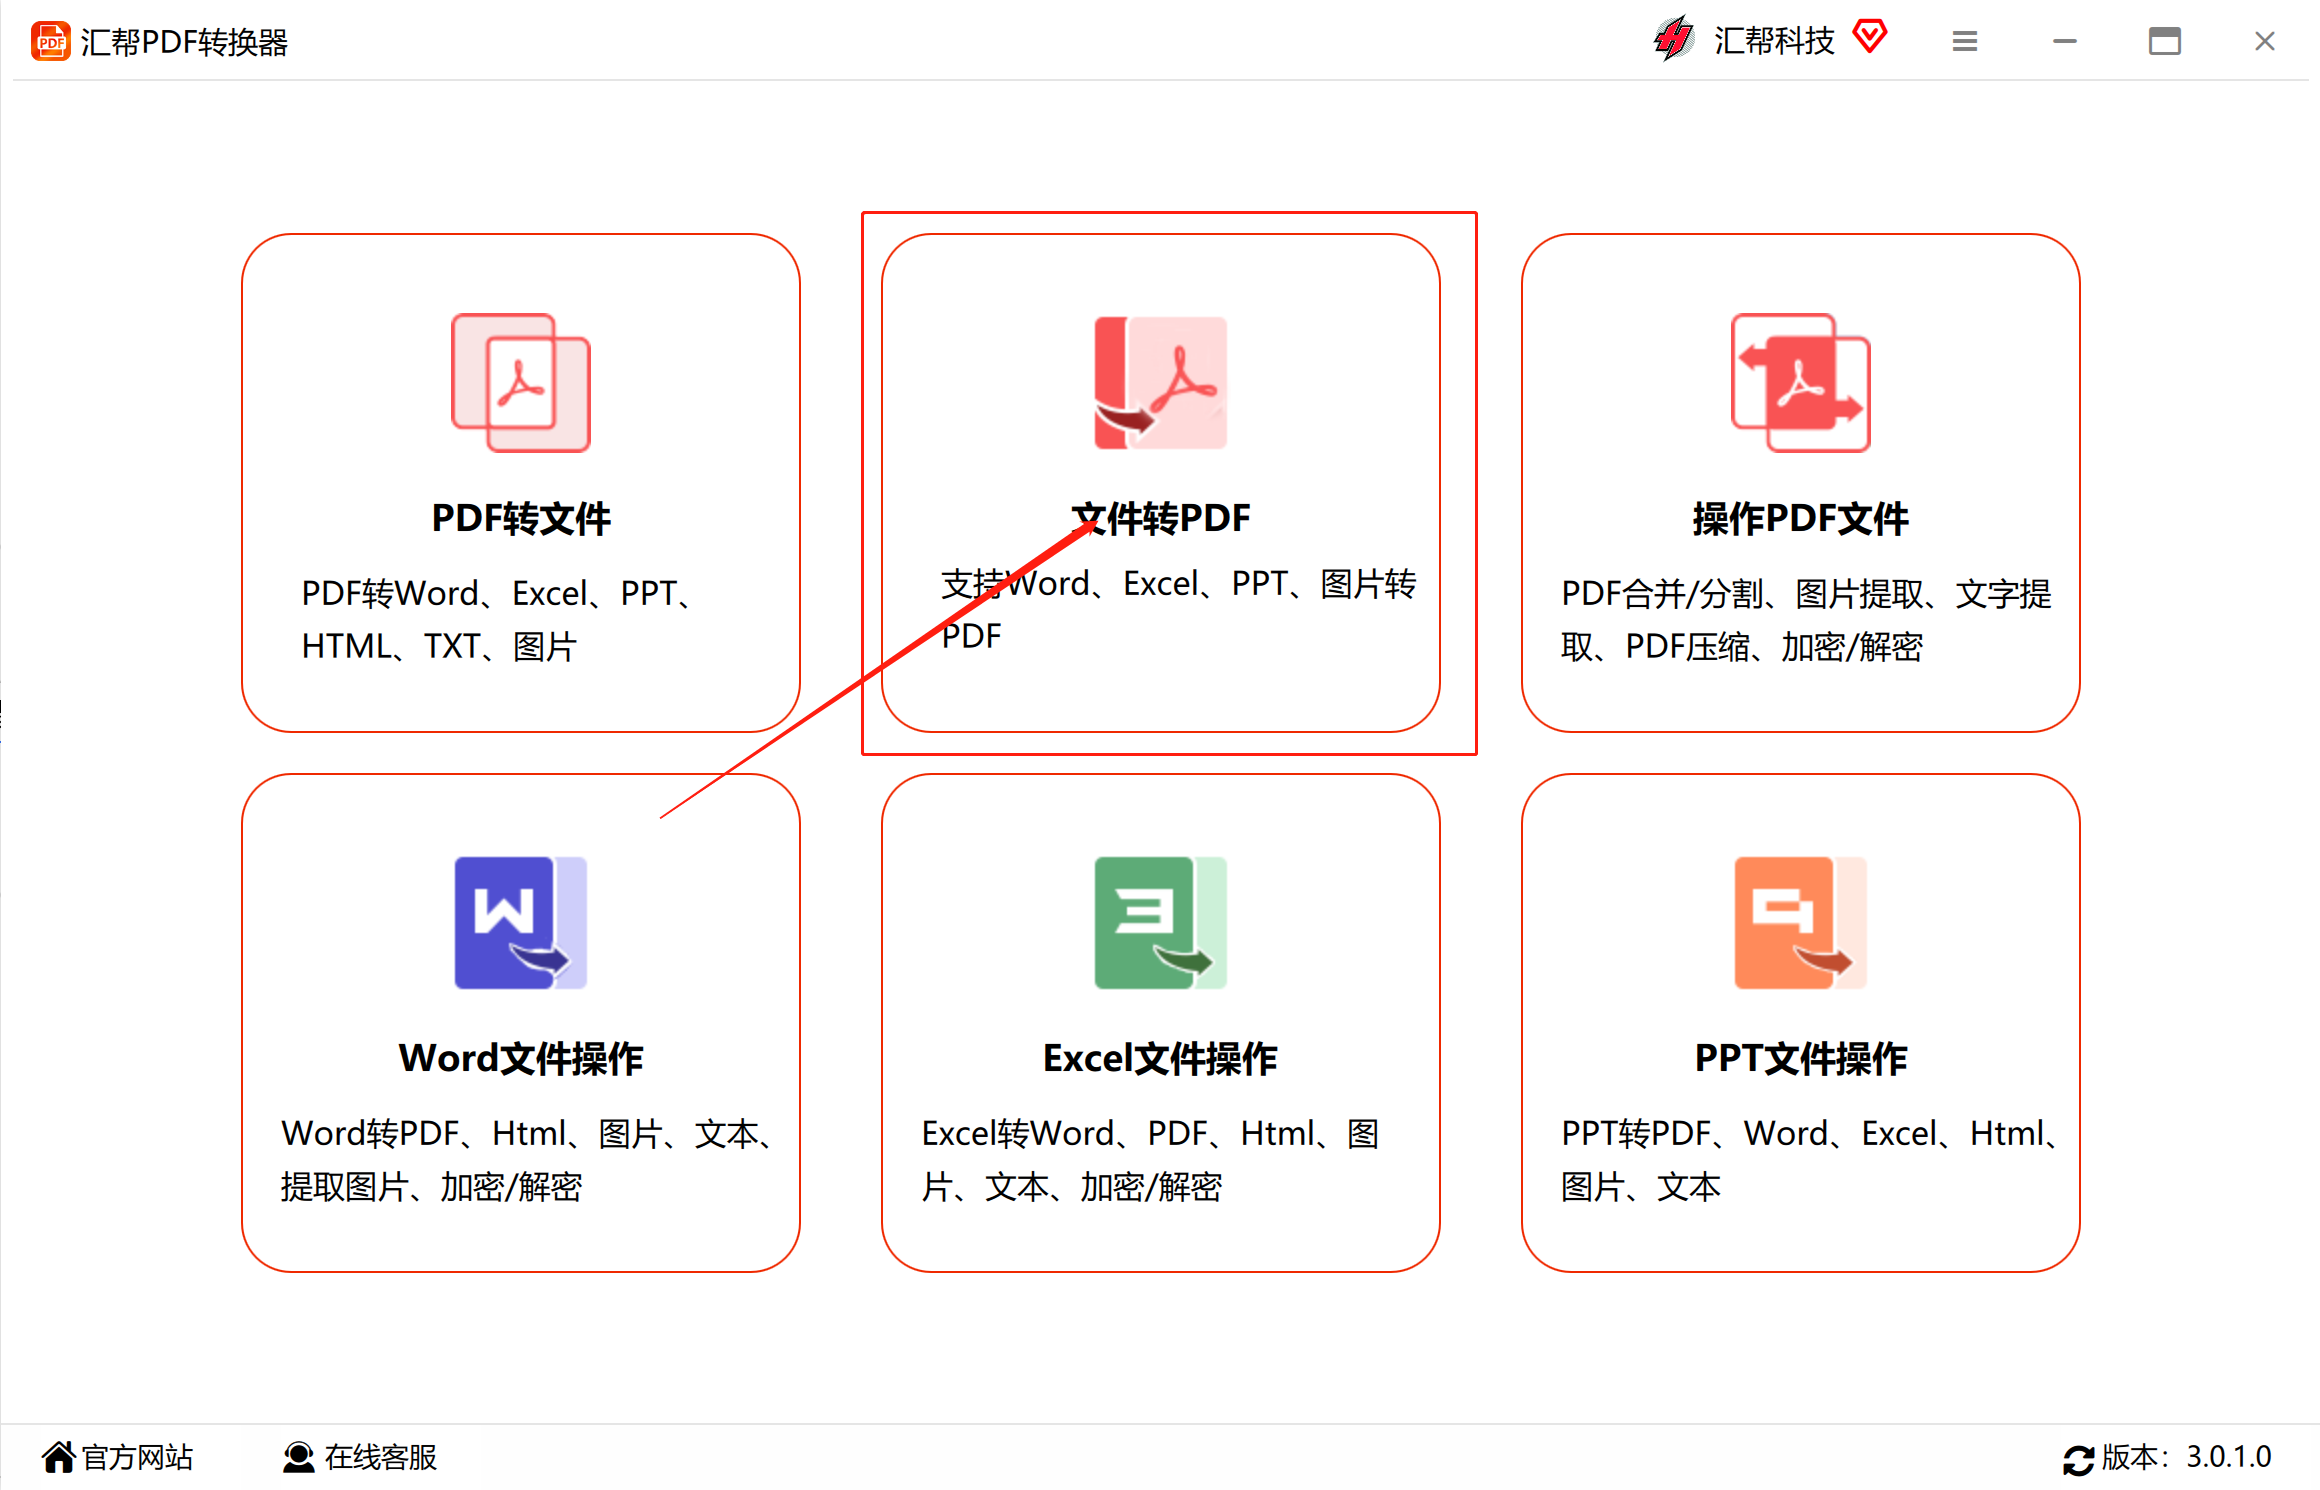2320x1490 pixels.
Task: Click the PDF转文件 card icon
Action: coord(521,383)
